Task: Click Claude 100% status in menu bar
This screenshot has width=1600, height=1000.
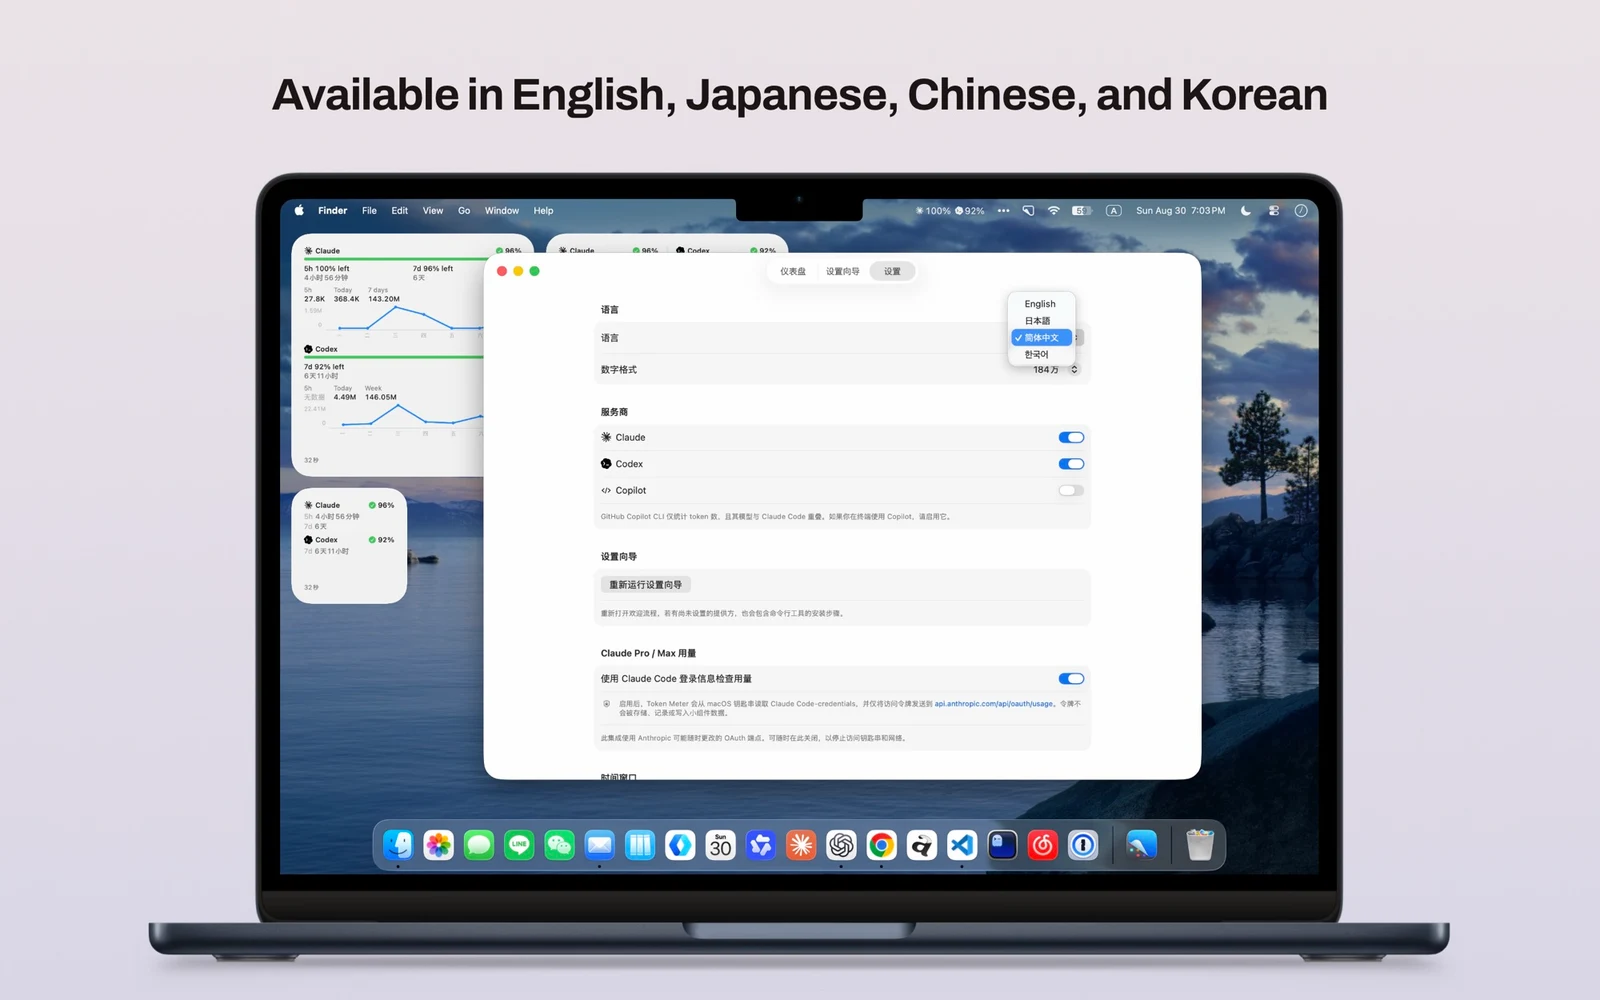Action: coord(933,211)
